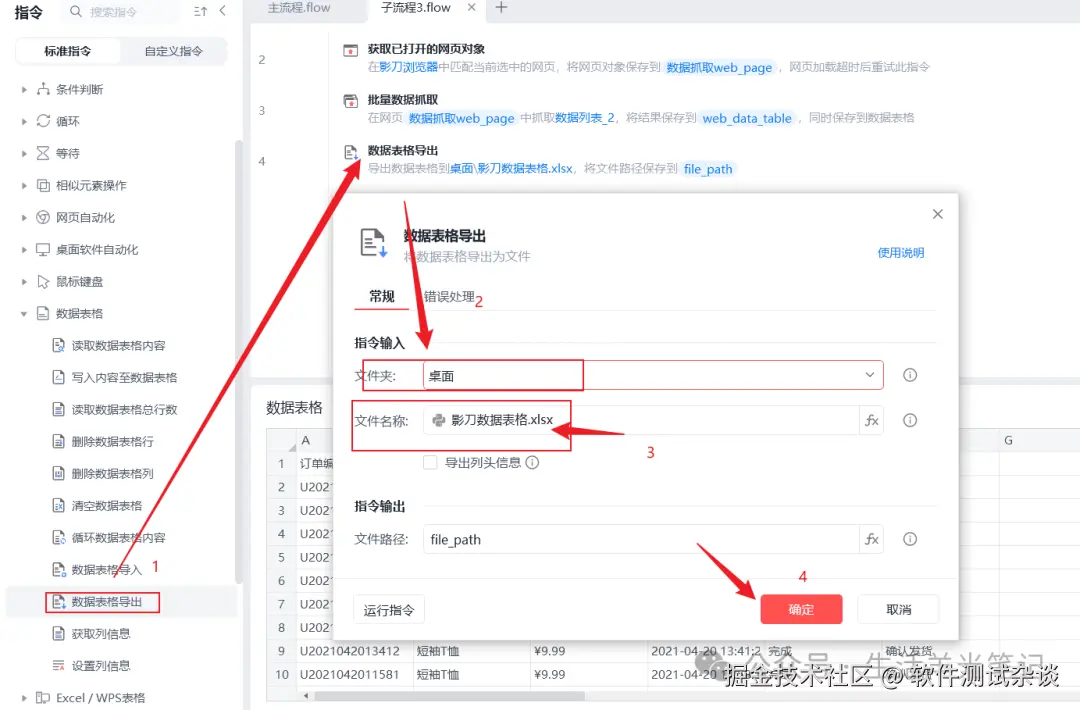
Task: Switch to the 自定义指令 tab
Action: (172, 49)
